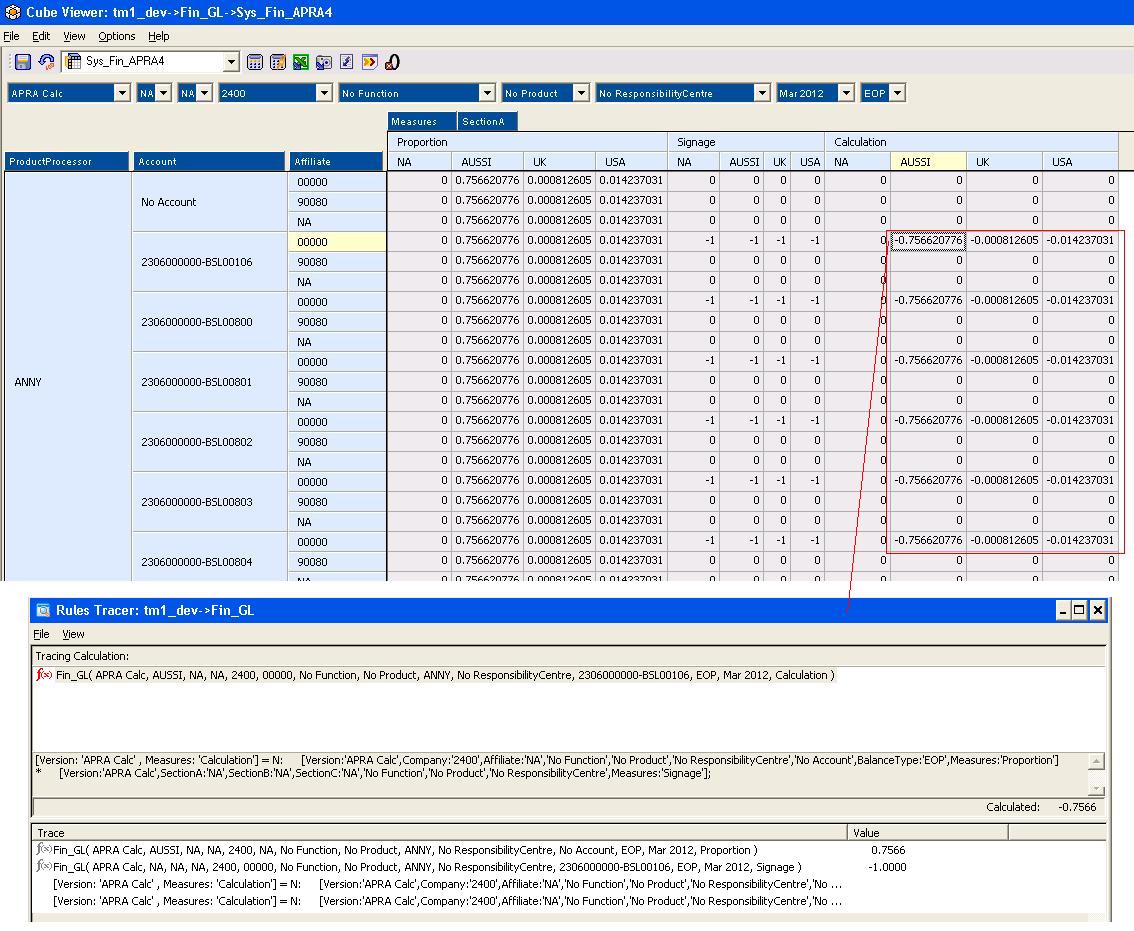
Task: Minimize the Rules Tracer window
Action: pos(1062,611)
